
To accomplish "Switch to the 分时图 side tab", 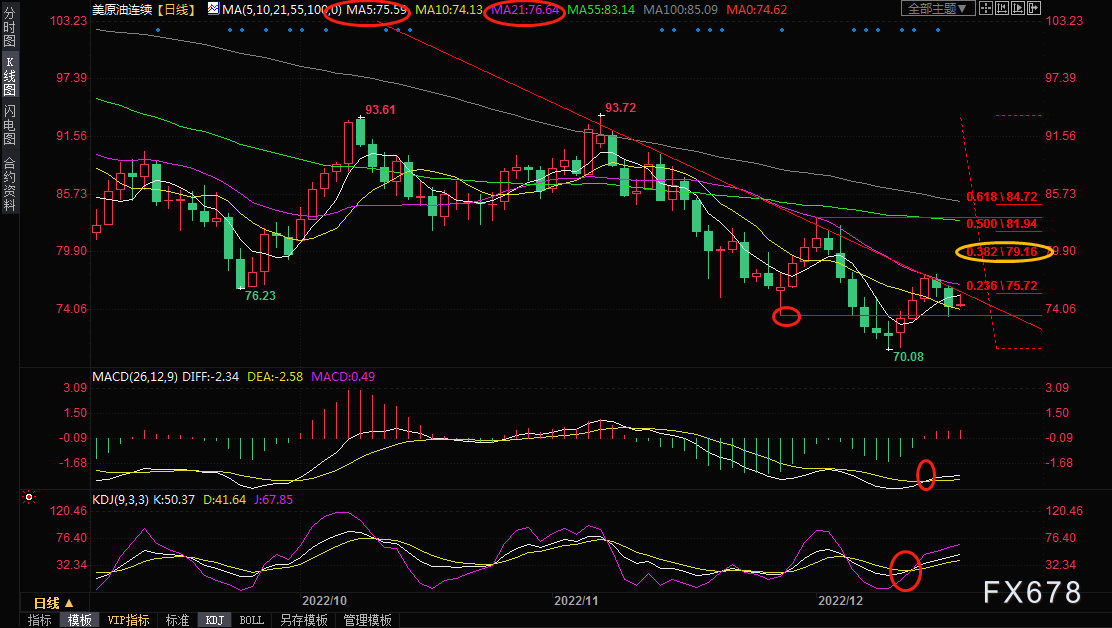I will [9, 27].
